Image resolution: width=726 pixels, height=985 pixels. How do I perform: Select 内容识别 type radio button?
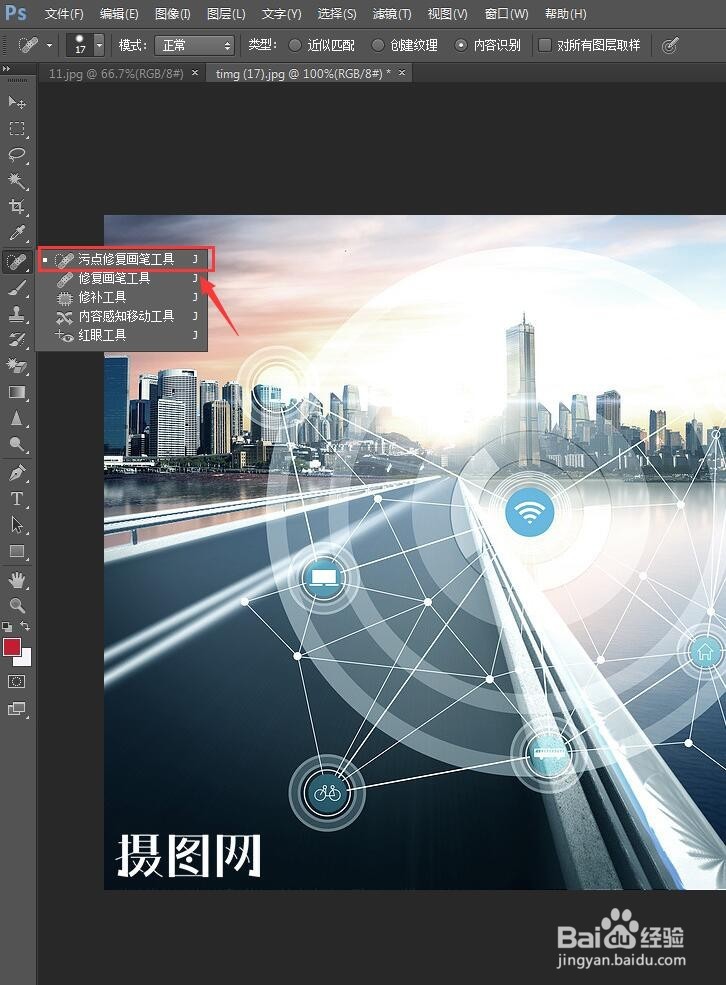tap(461, 45)
